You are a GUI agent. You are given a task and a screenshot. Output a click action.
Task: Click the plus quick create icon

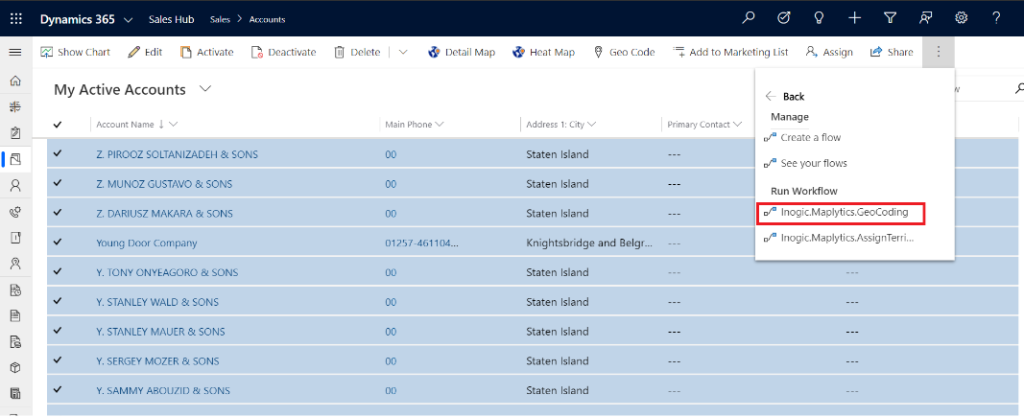click(x=854, y=18)
